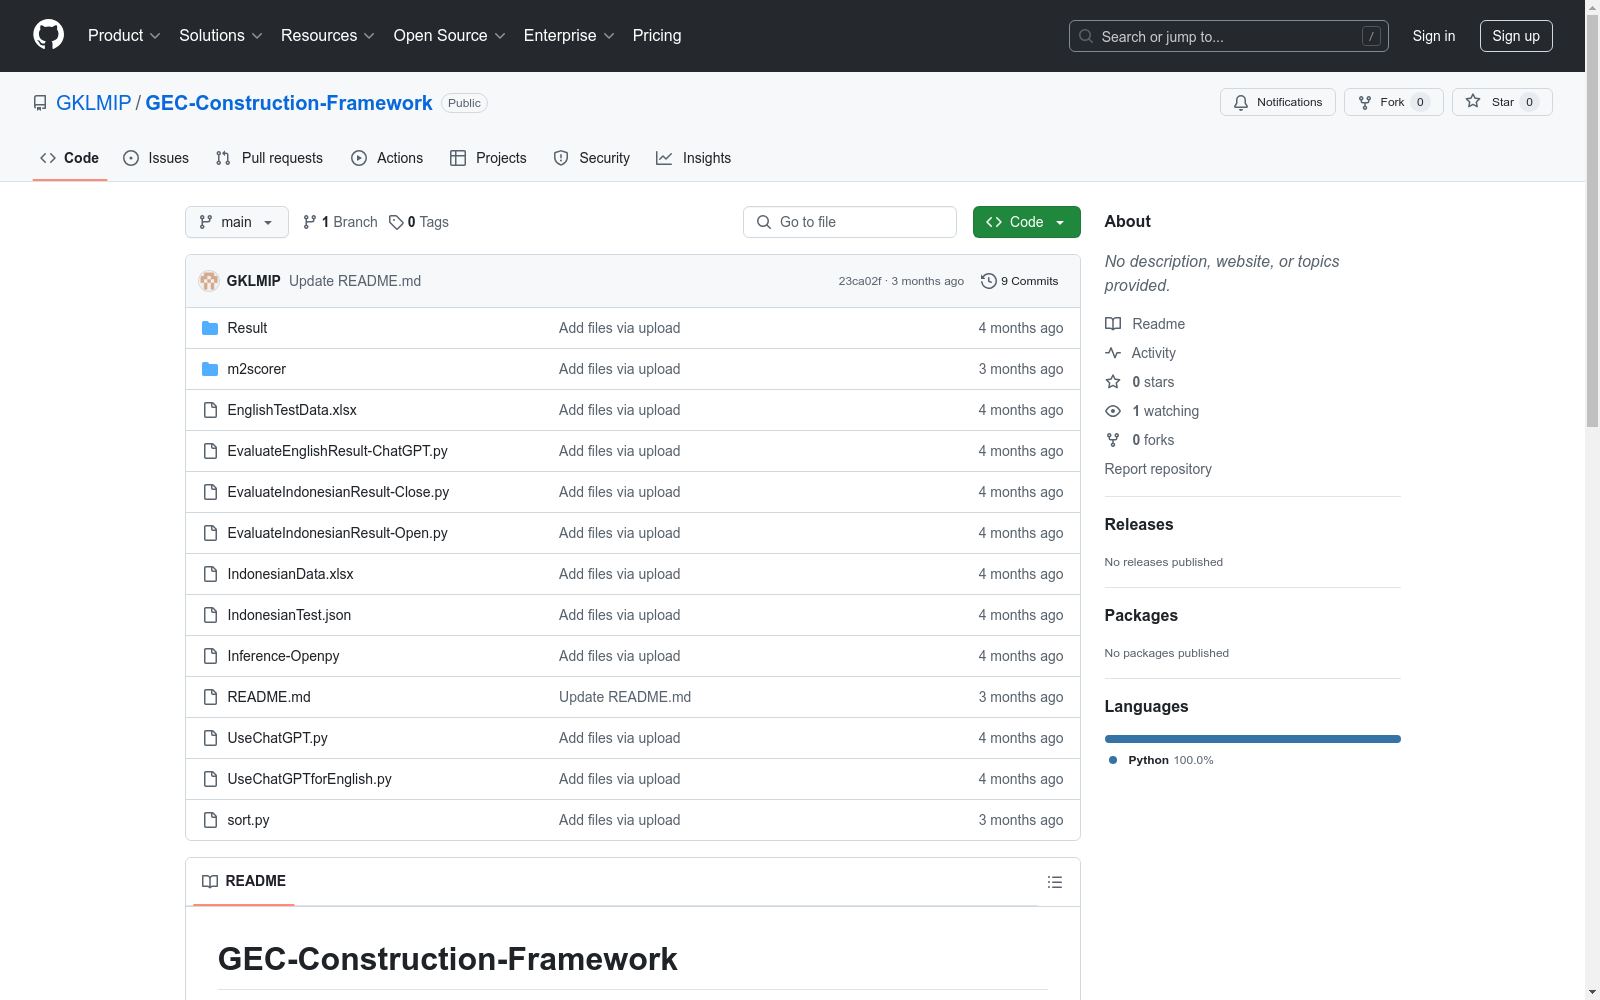Click the GEC-Construction-Framework repository name
The width and height of the screenshot is (1600, 1000).
(289, 103)
